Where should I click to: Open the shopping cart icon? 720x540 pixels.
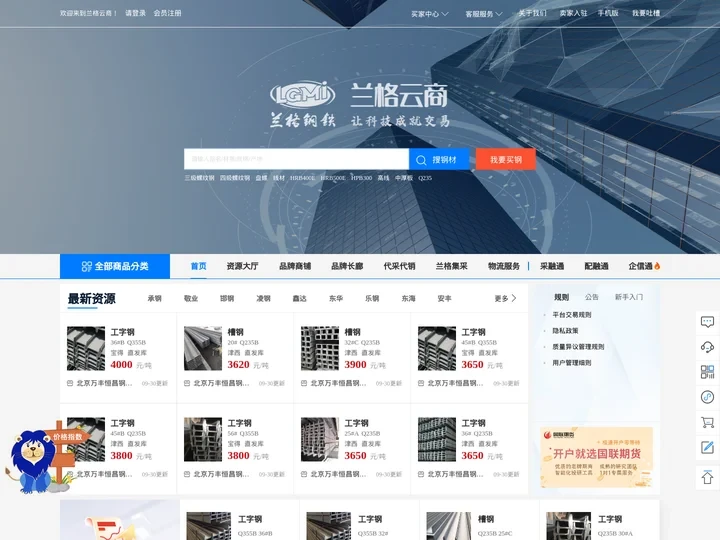click(x=707, y=422)
